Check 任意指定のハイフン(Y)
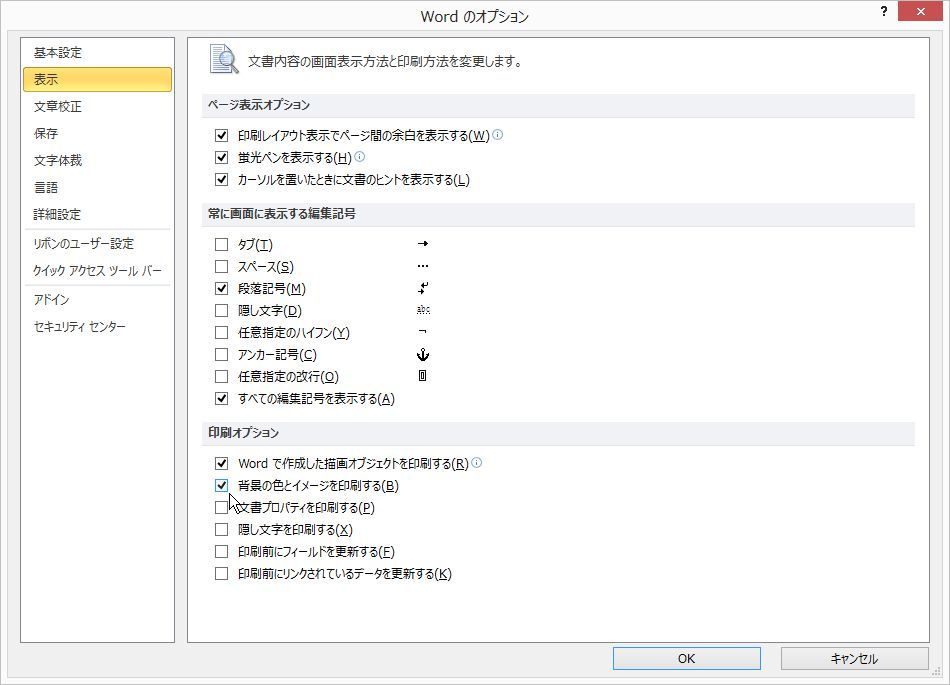This screenshot has width=950, height=685. coord(221,333)
